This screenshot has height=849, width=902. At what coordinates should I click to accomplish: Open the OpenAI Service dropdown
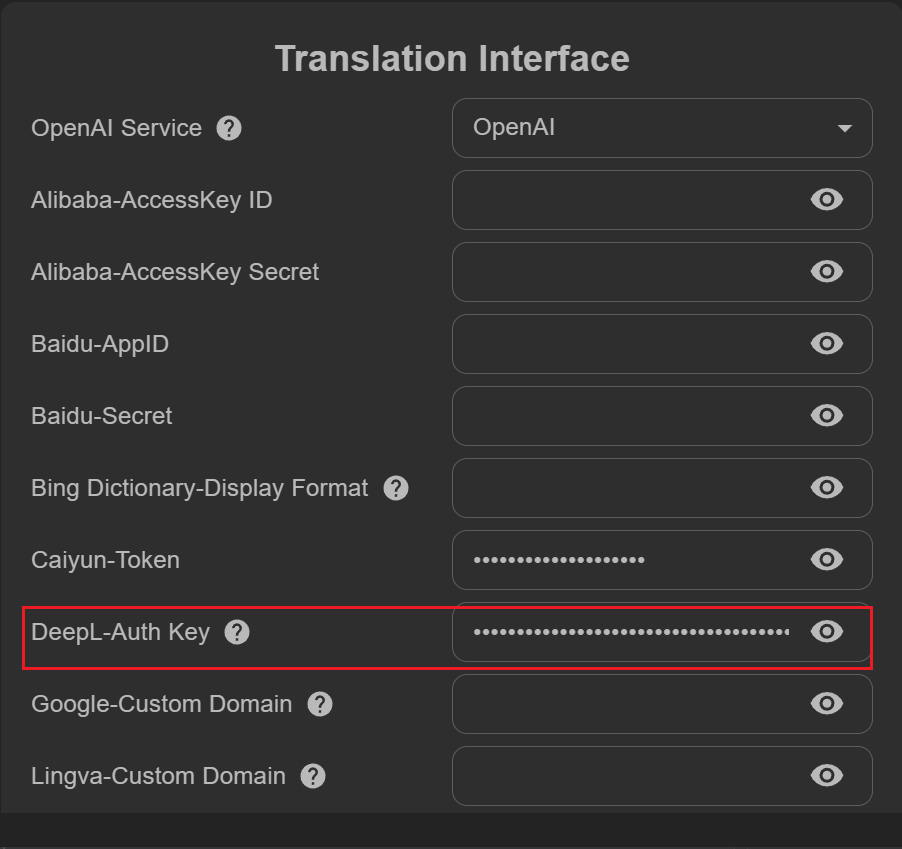662,128
